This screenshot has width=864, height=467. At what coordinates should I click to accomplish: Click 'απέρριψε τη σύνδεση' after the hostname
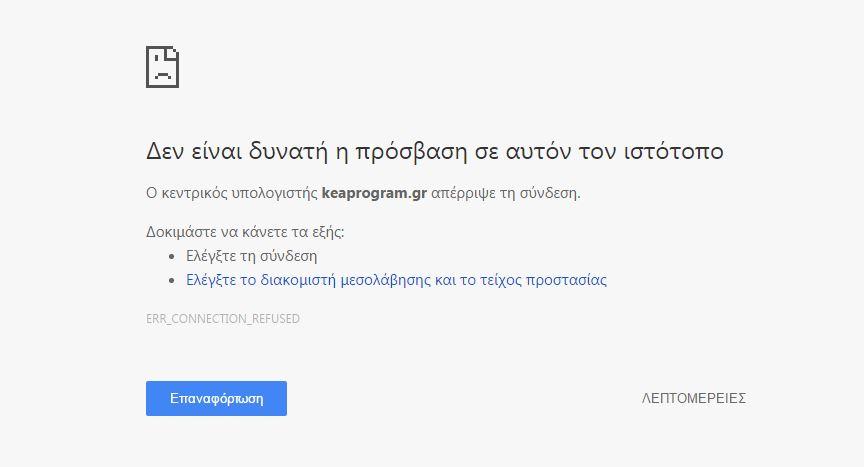(505, 192)
